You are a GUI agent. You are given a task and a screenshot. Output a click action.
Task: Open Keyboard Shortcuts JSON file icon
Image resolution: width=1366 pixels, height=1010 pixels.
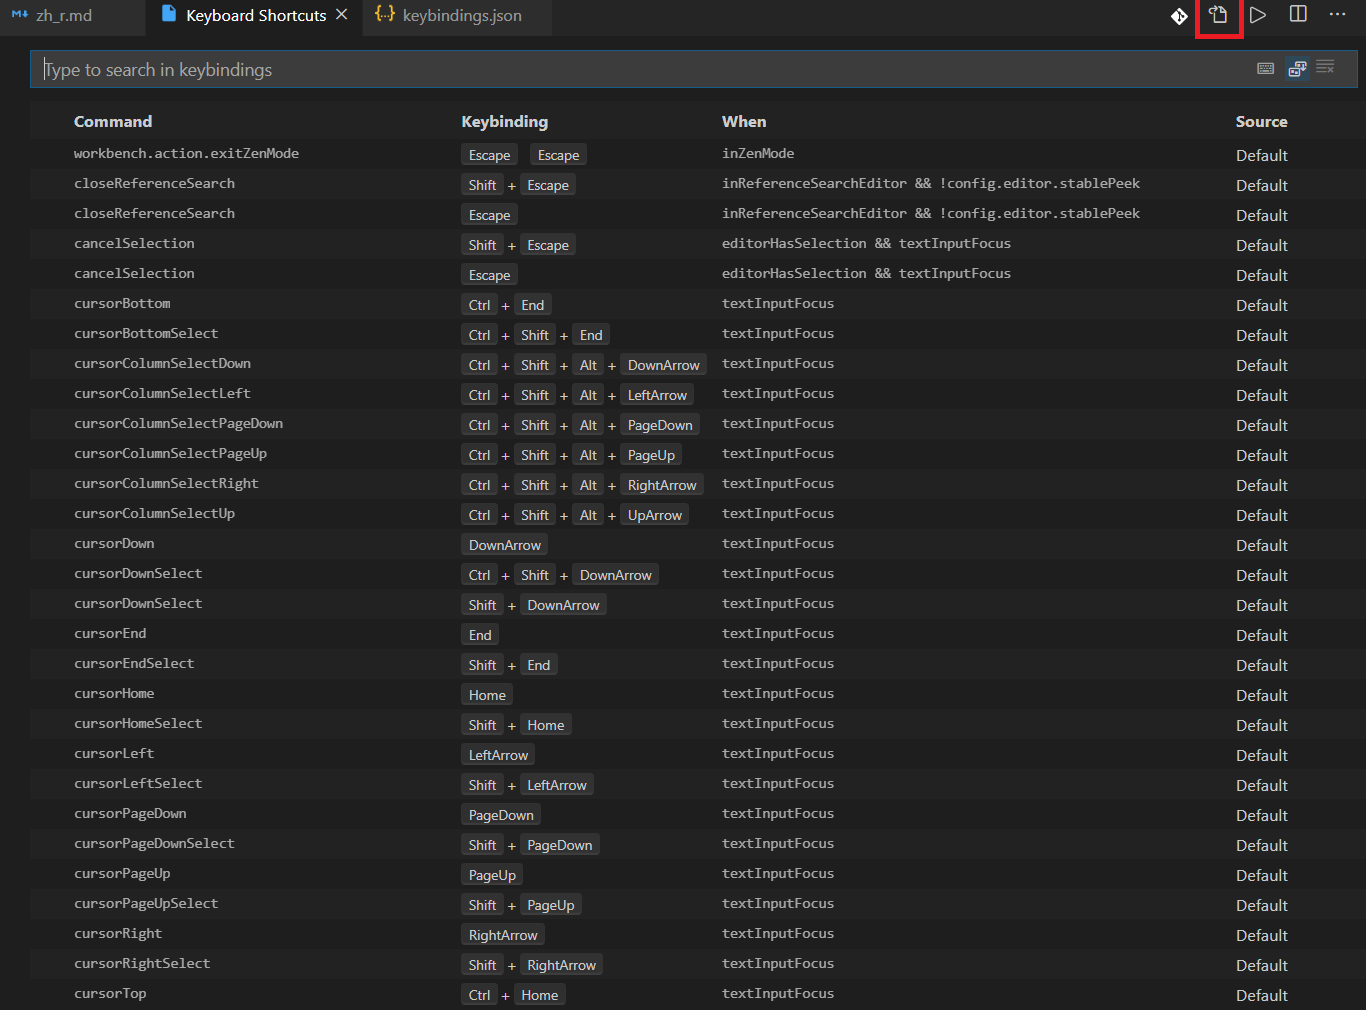[x=1218, y=15]
